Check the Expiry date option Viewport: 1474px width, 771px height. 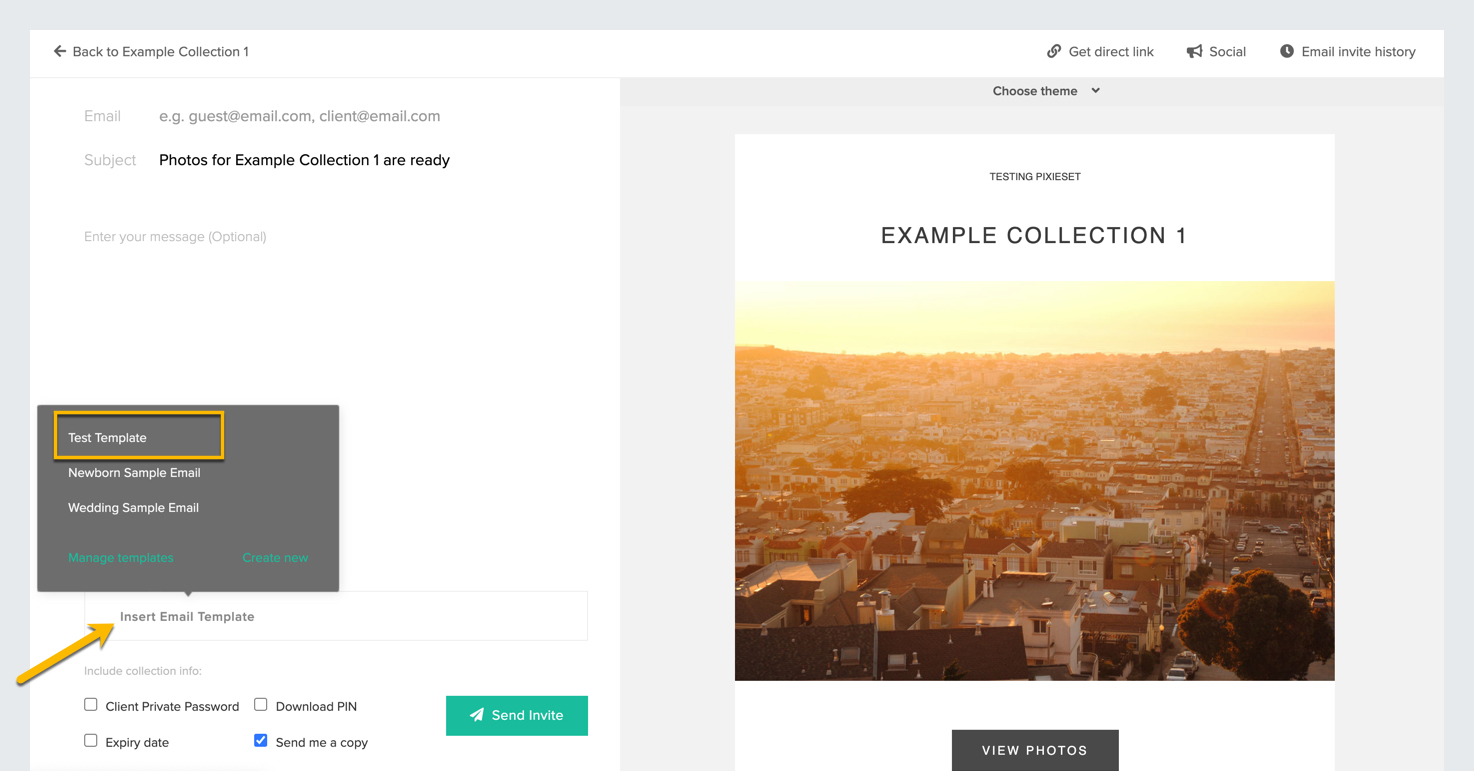click(x=91, y=741)
